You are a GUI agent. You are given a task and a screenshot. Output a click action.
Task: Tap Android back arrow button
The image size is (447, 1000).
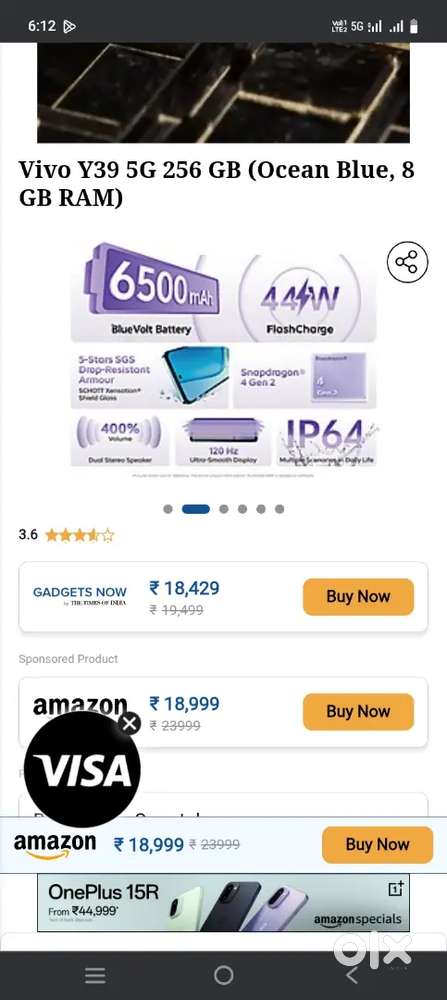tap(351, 975)
